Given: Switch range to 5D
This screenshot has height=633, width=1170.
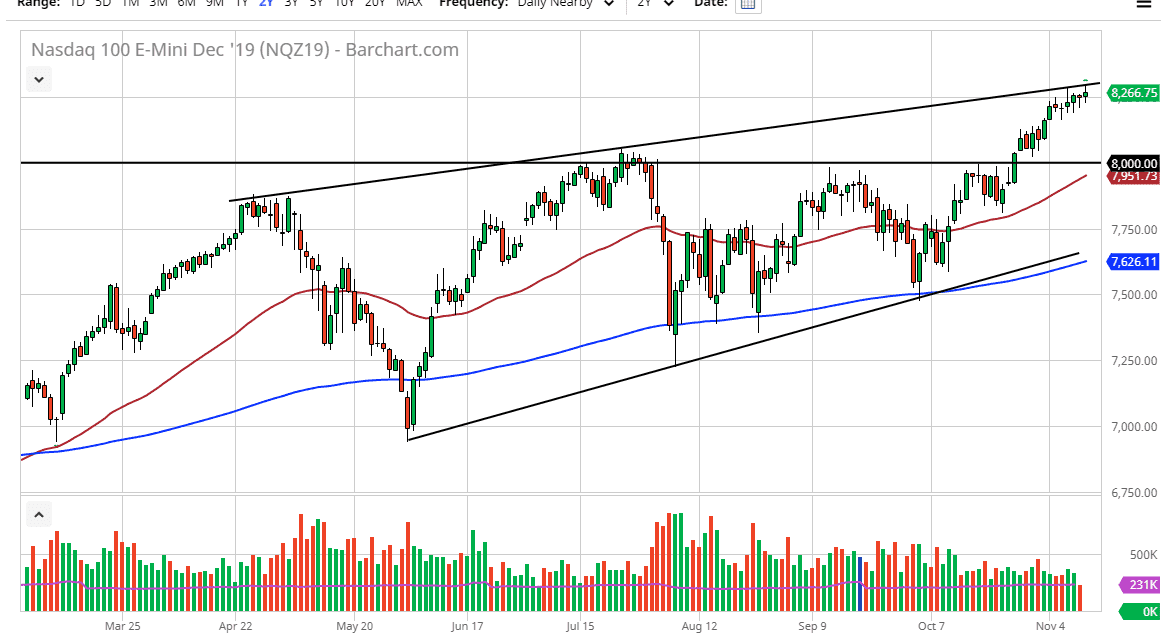Looking at the screenshot, I should [103, 4].
